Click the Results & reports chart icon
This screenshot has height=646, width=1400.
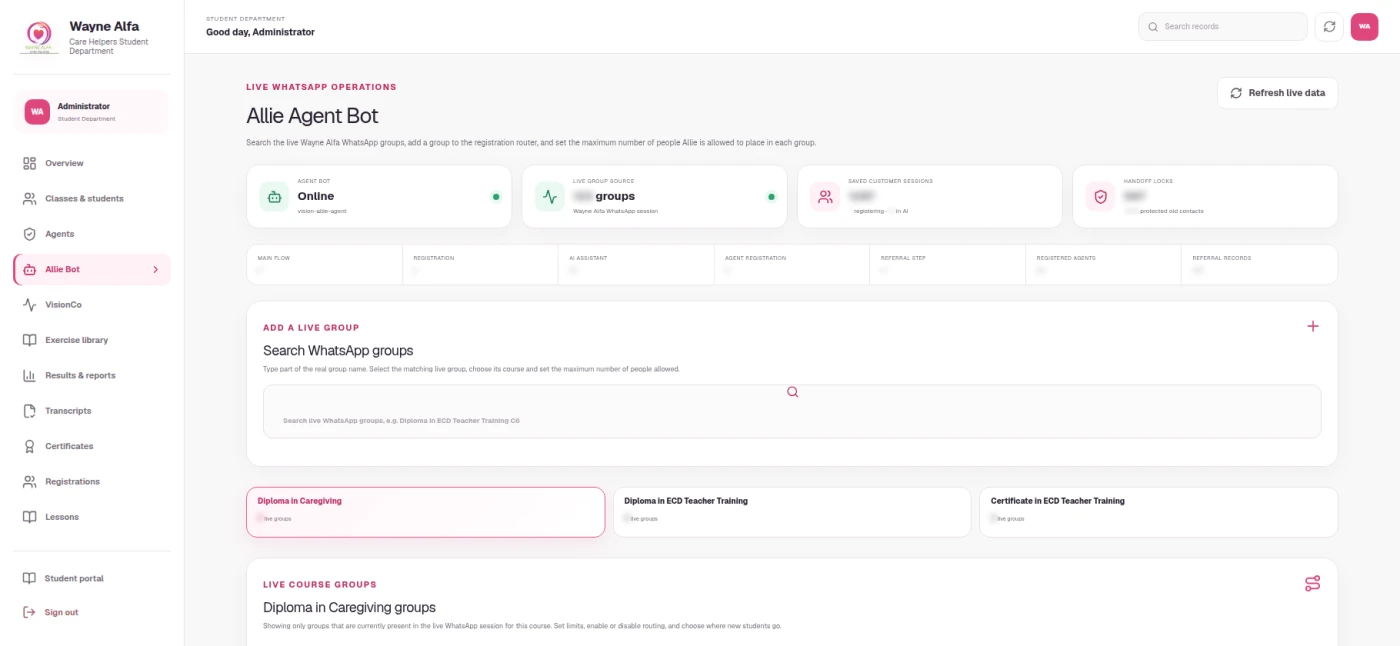29,376
